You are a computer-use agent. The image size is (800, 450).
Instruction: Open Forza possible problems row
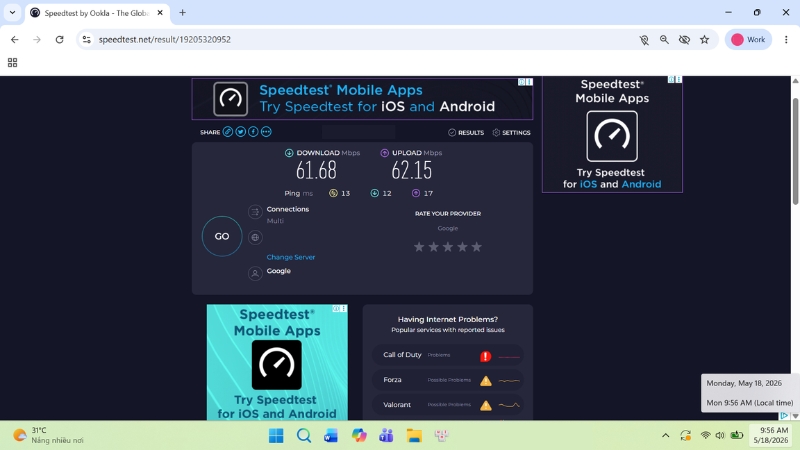pos(448,380)
